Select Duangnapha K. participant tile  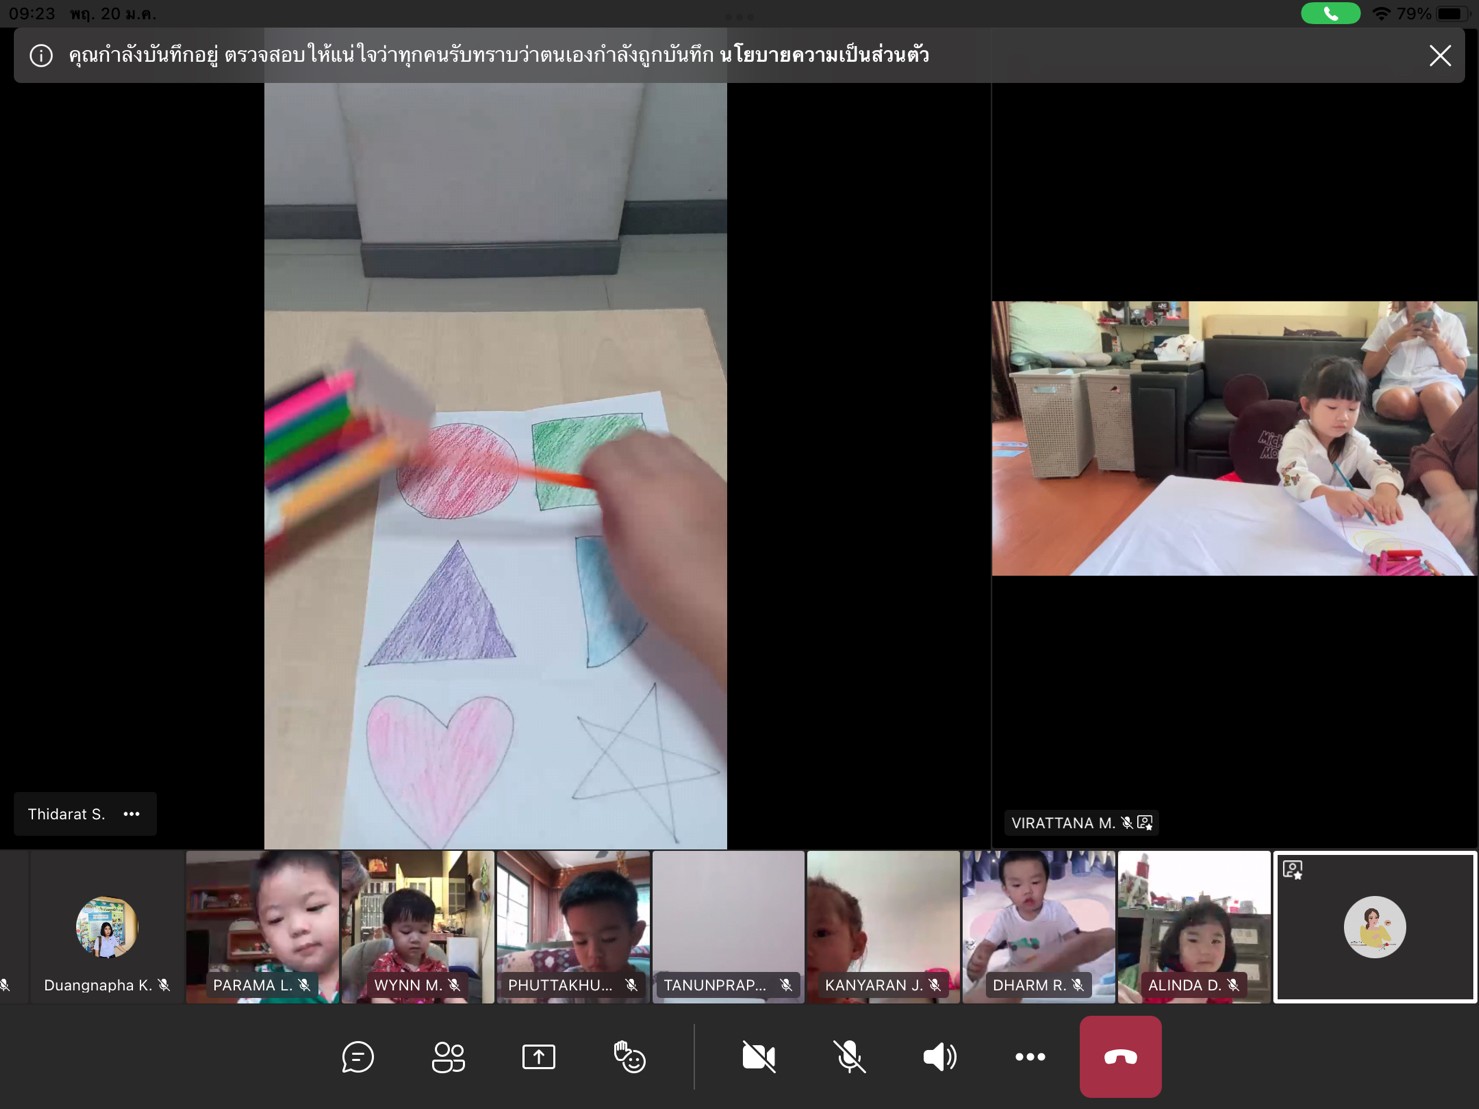point(107,927)
